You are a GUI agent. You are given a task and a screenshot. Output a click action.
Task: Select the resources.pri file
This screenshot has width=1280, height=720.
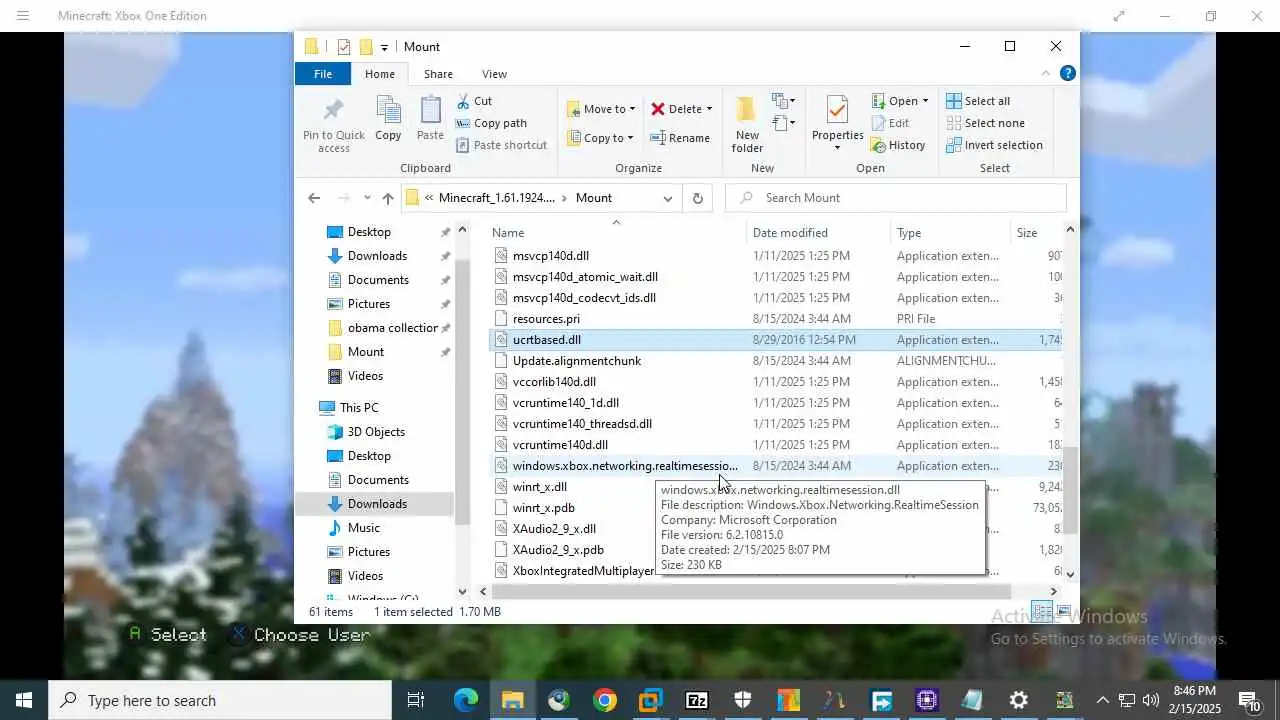pyautogui.click(x=546, y=319)
